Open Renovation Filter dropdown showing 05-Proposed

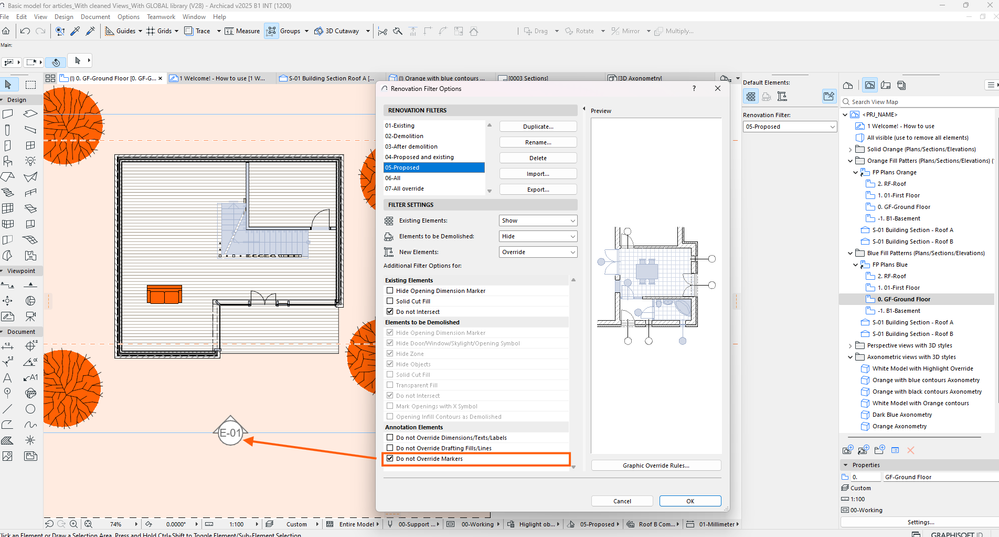pyautogui.click(x=789, y=127)
